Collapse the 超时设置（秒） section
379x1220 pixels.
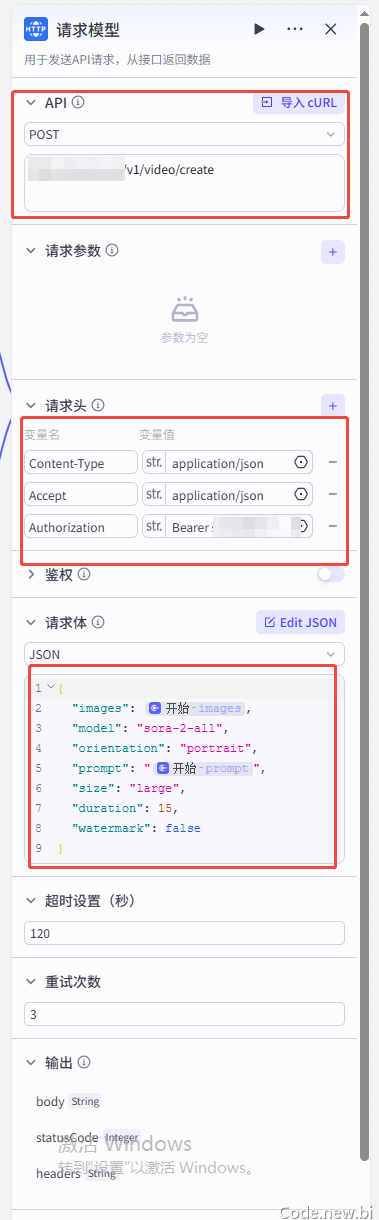(30, 901)
